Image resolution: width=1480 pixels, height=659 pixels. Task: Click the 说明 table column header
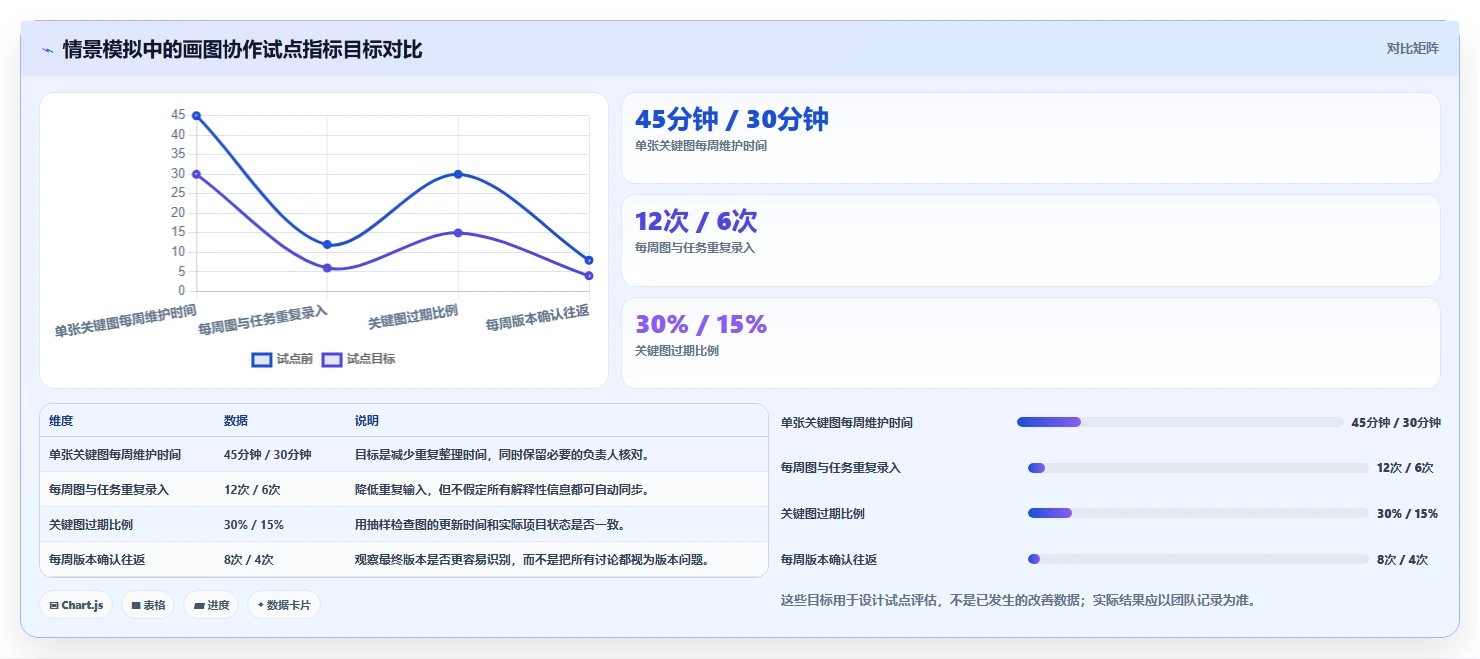tap(367, 421)
